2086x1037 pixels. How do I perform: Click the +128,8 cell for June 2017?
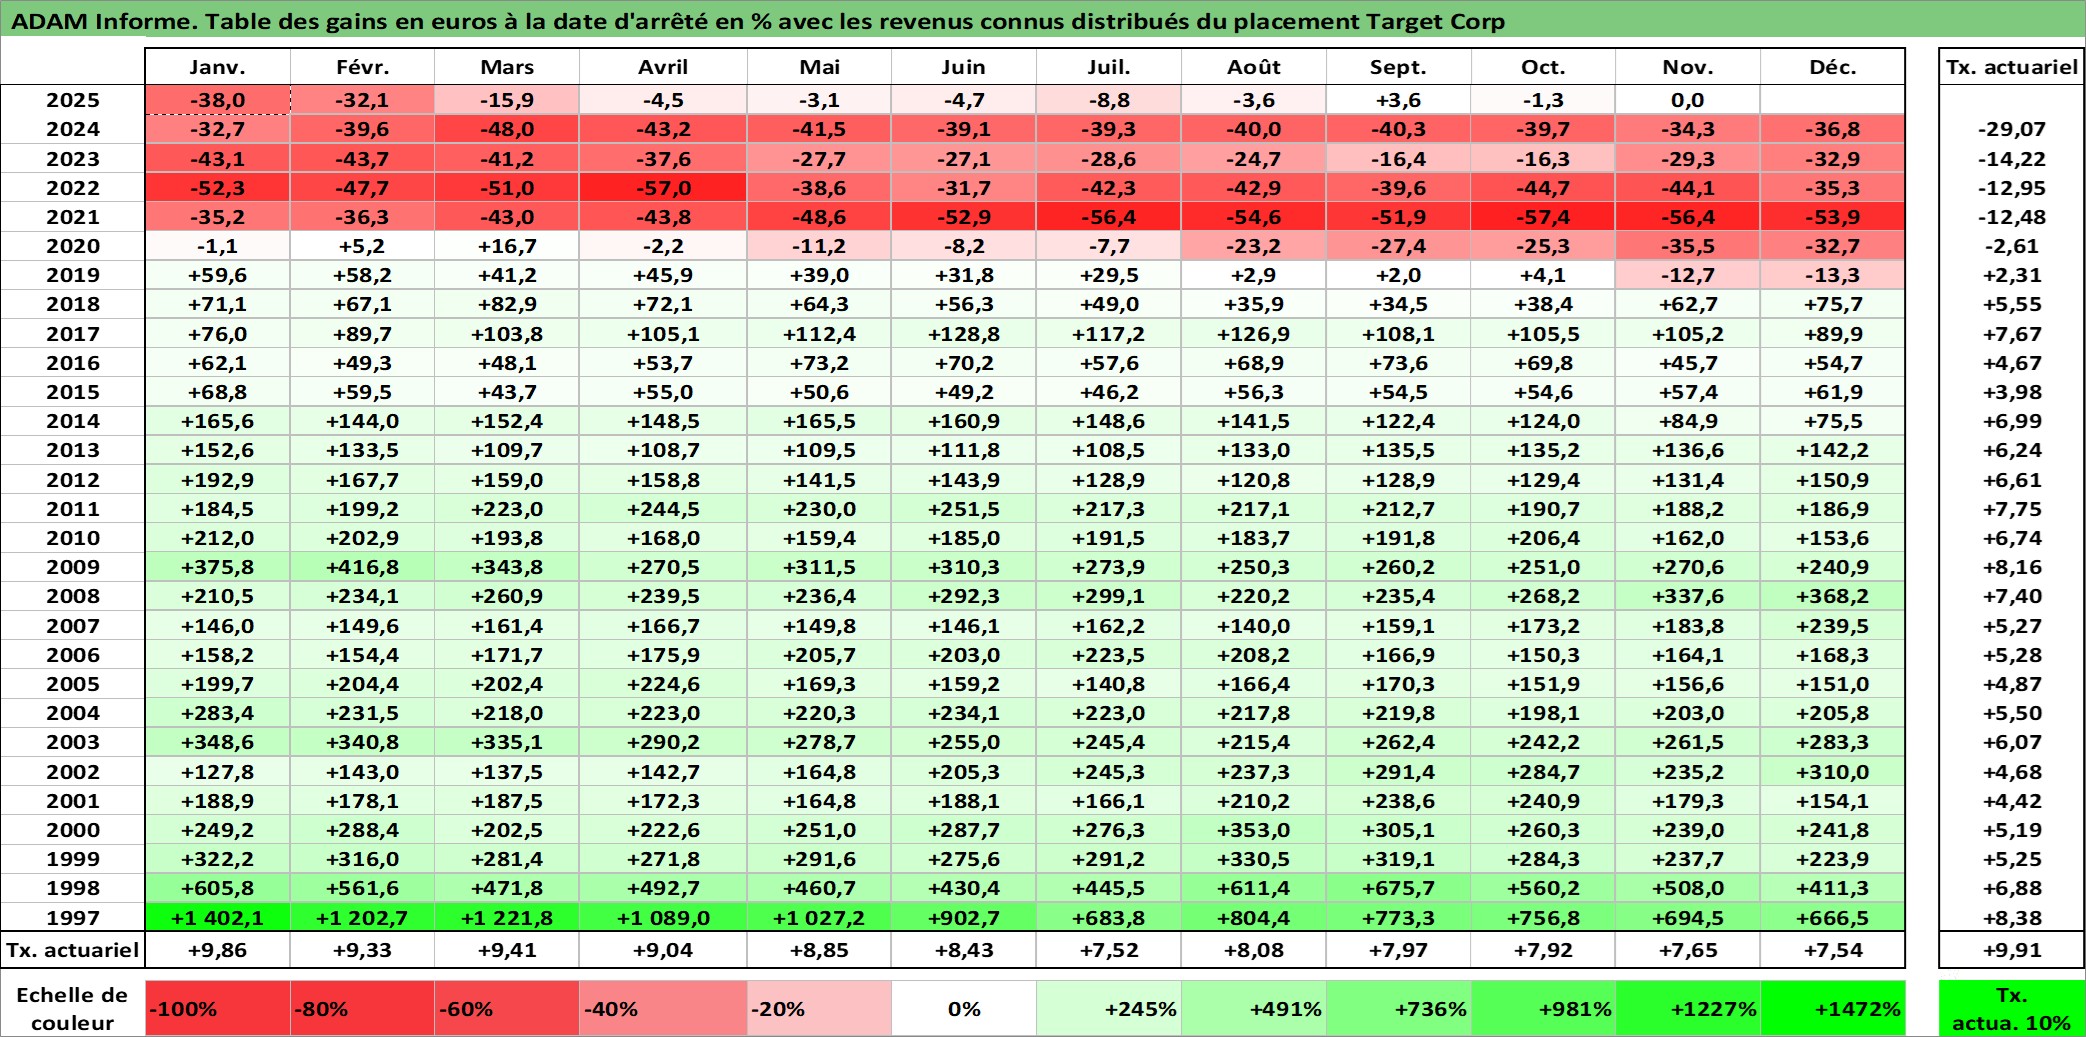point(964,334)
